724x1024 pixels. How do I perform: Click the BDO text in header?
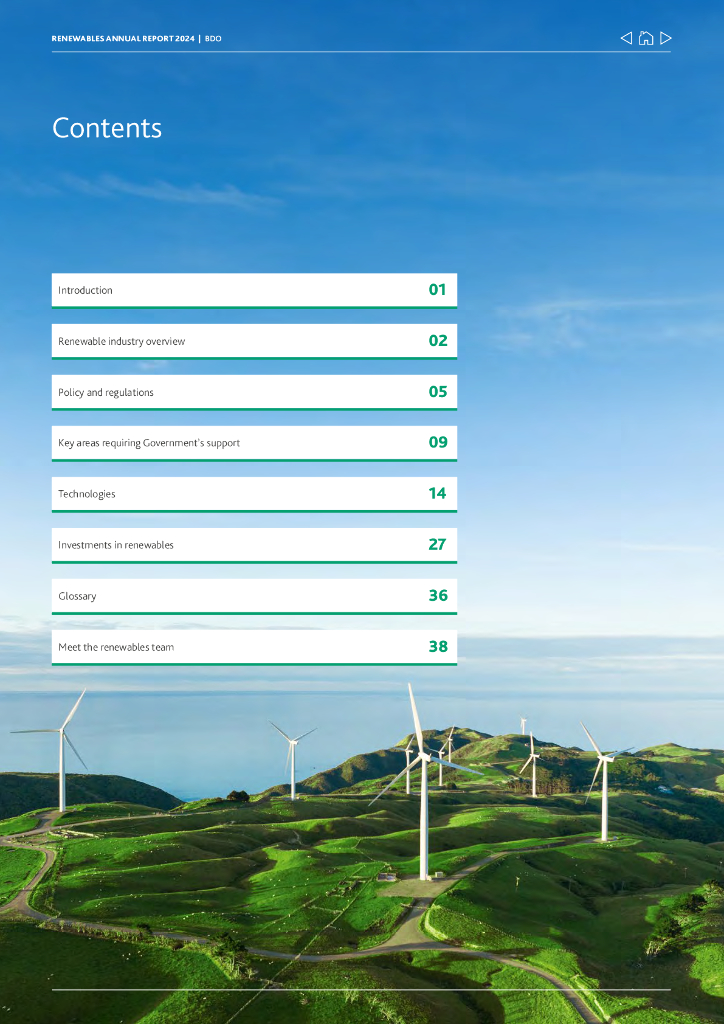point(213,38)
